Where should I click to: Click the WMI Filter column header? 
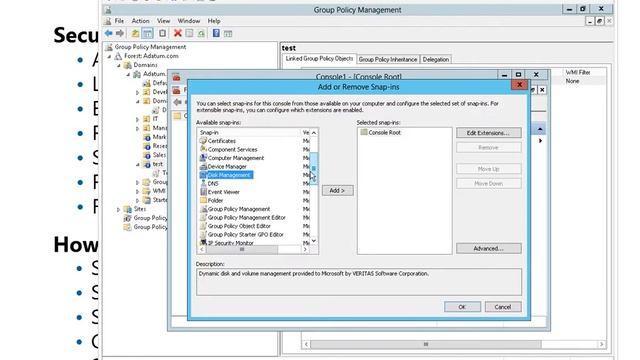578,72
